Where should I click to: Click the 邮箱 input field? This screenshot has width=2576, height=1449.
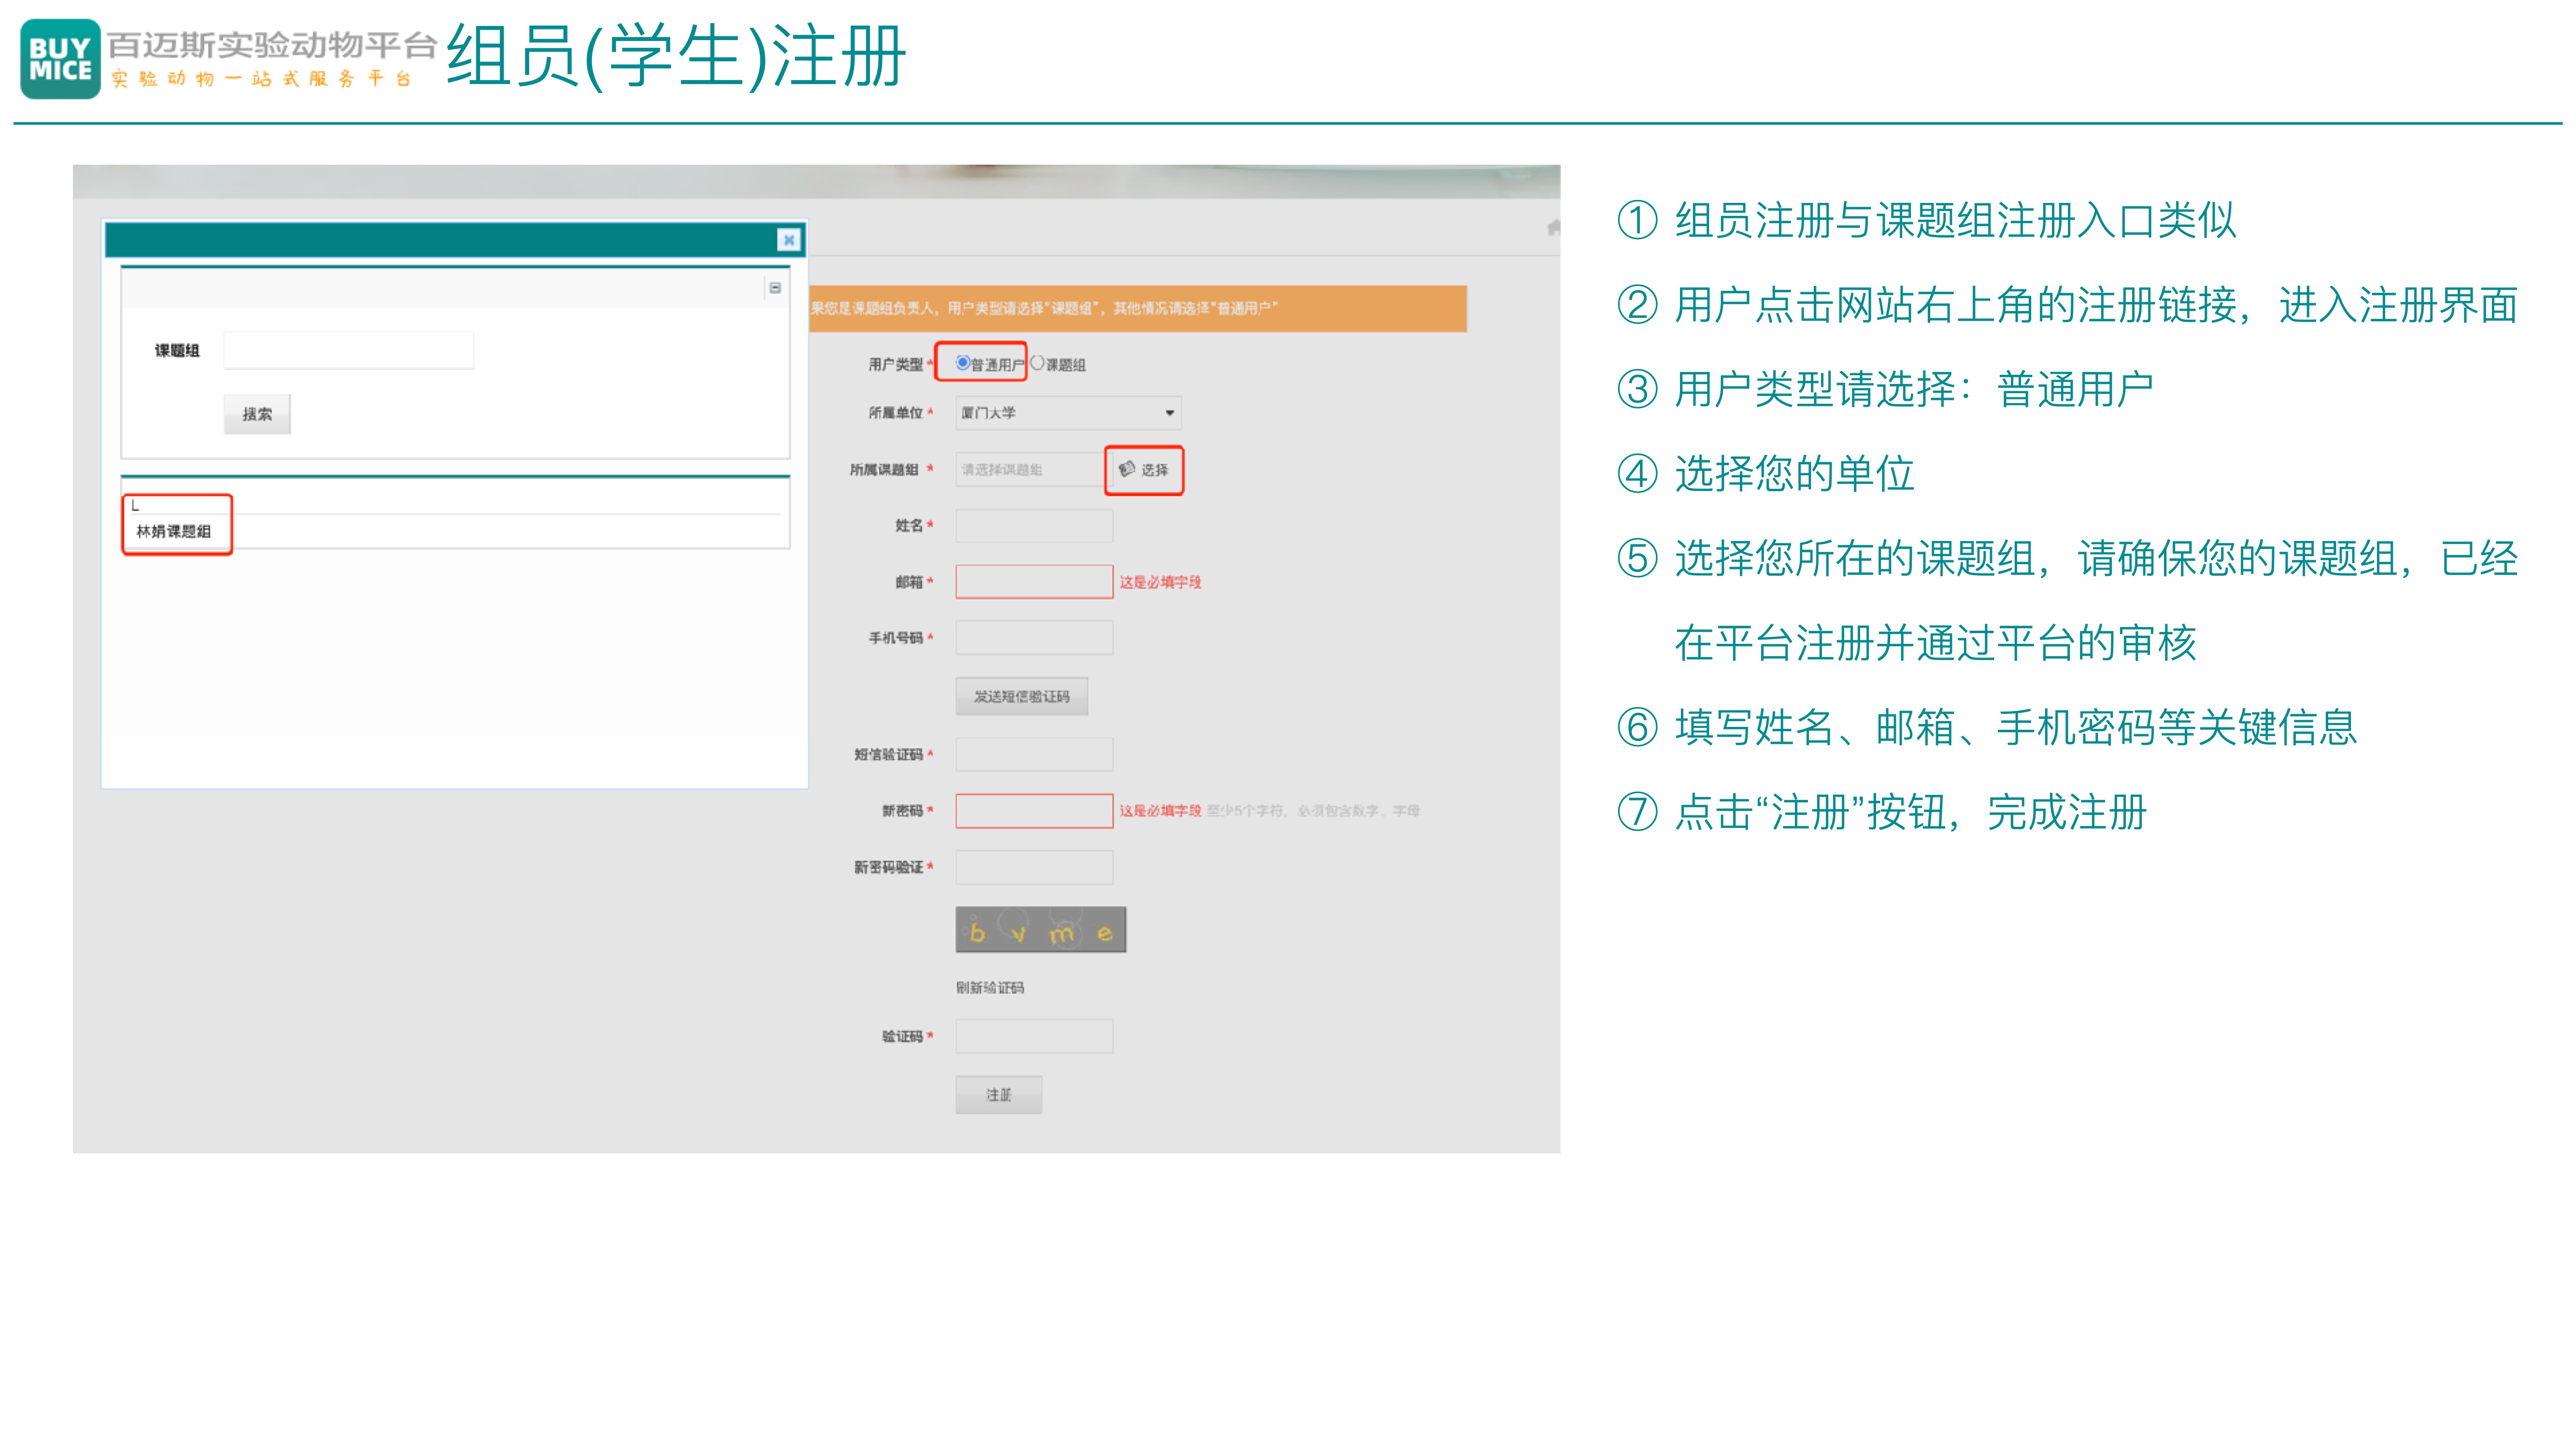1034,582
